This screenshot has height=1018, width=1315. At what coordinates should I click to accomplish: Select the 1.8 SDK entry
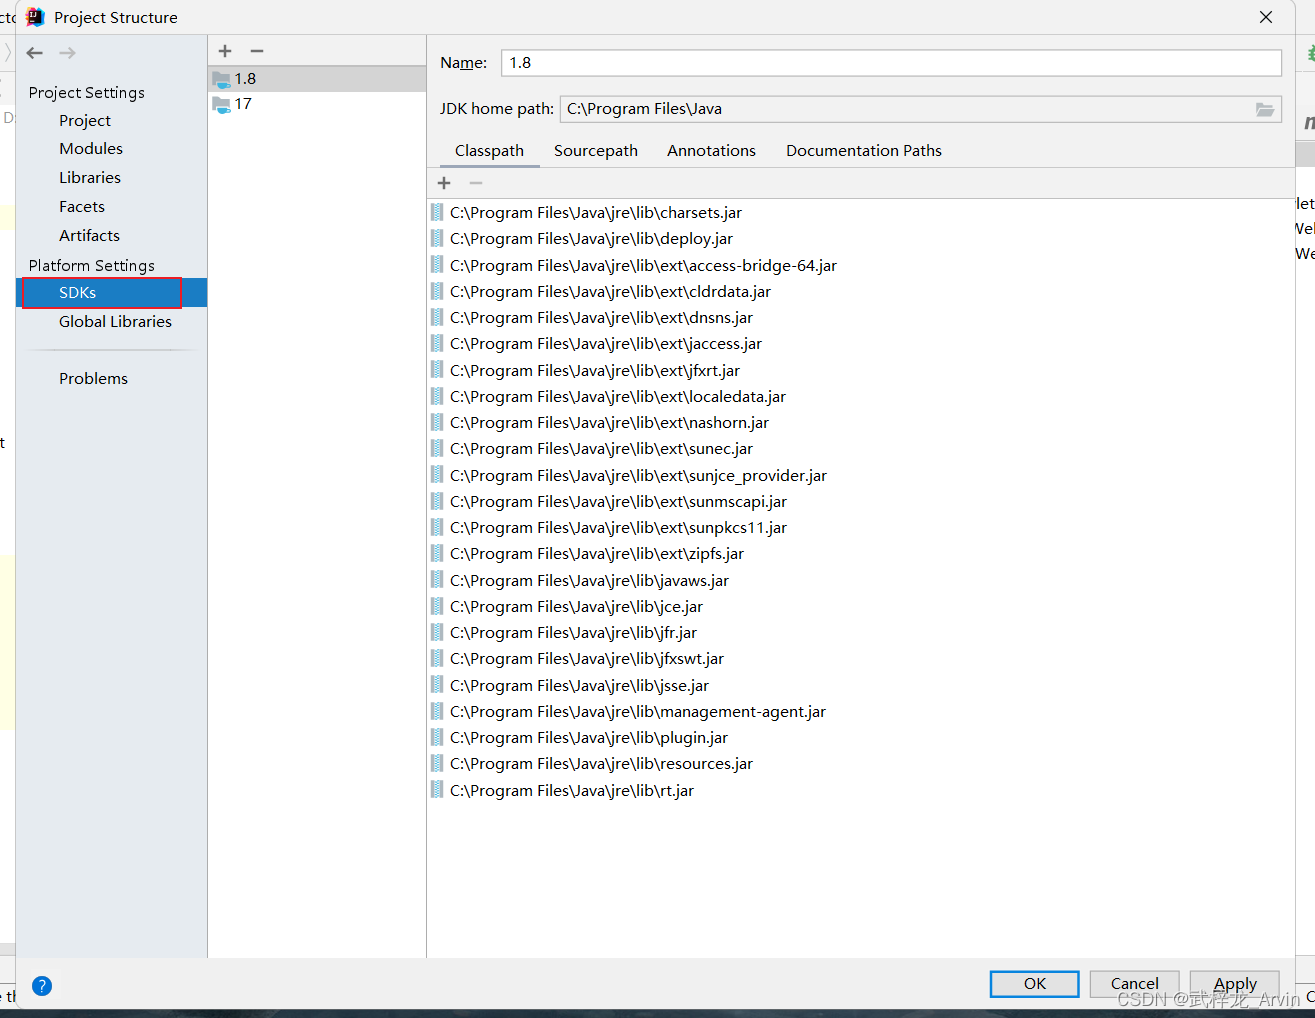[317, 79]
